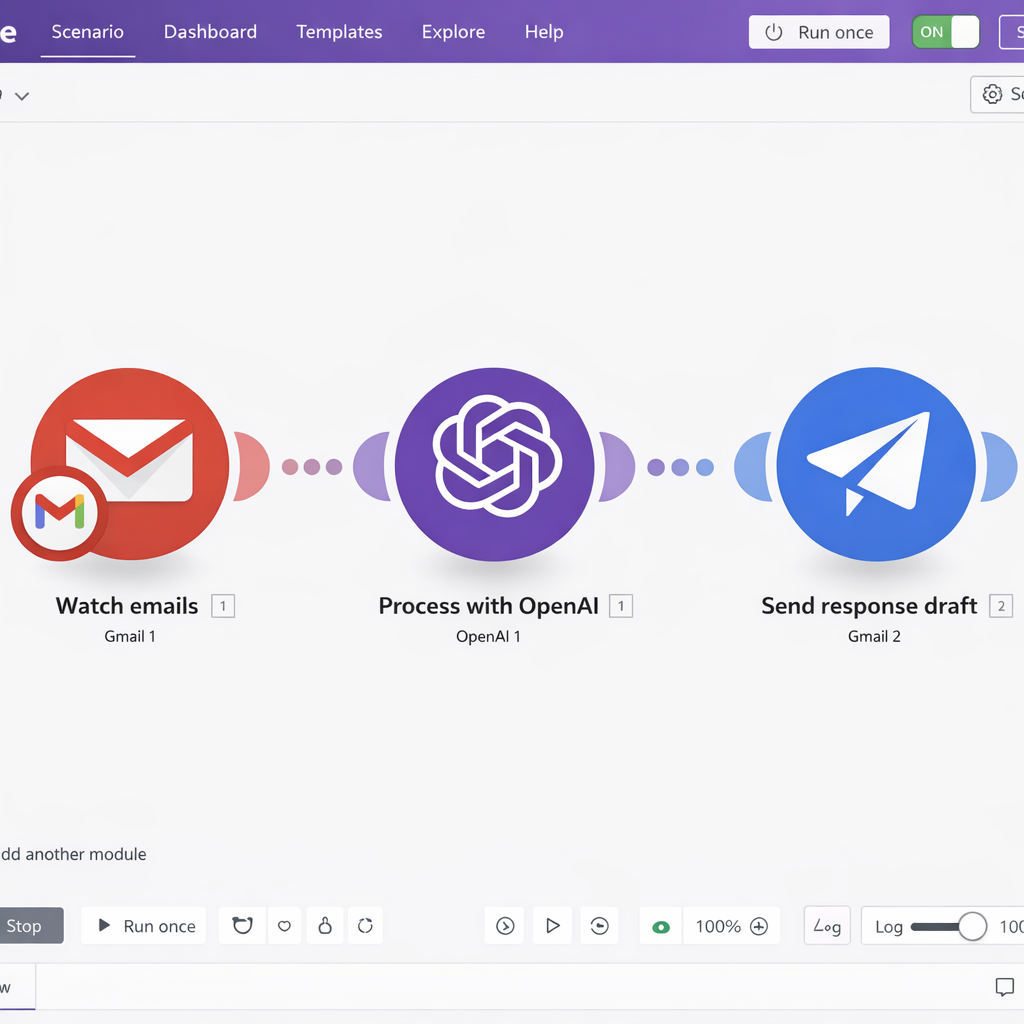1024x1024 pixels.
Task: Toggle the green eye visibility button
Action: coord(661,927)
